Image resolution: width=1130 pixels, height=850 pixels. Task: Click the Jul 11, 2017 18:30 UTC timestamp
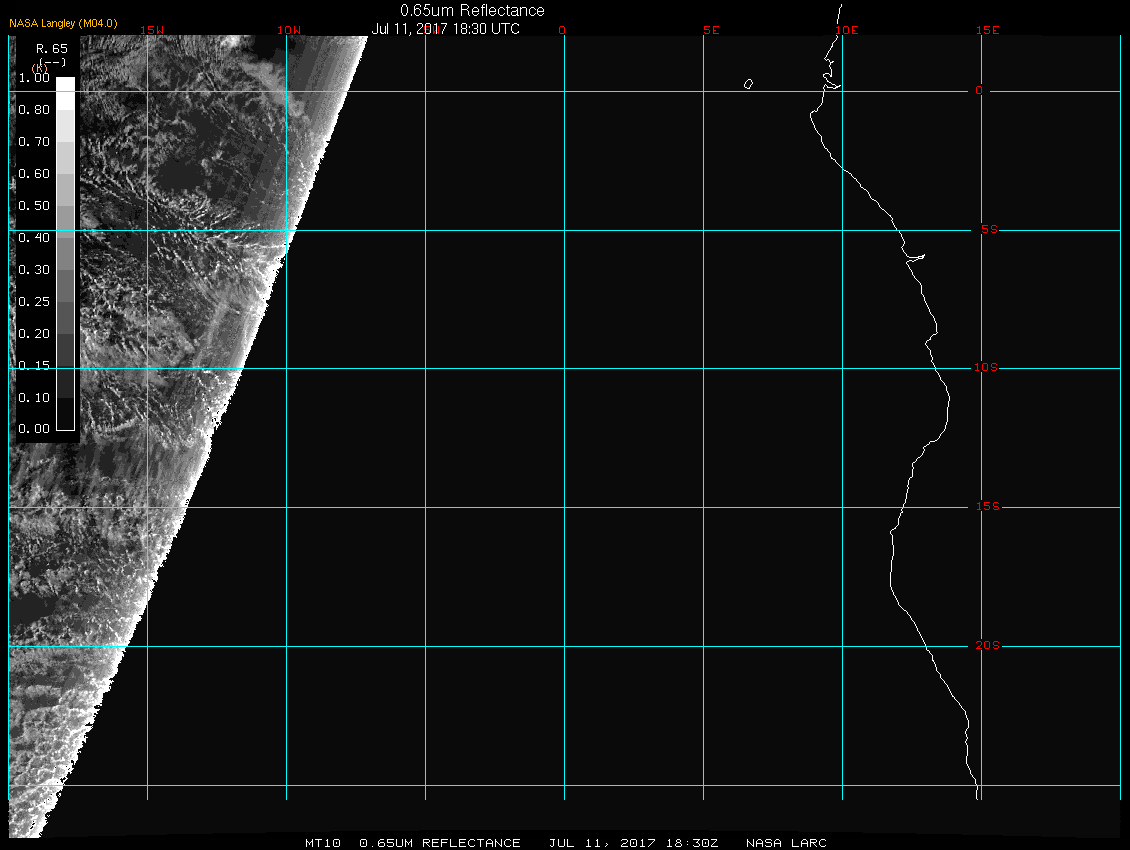446,29
